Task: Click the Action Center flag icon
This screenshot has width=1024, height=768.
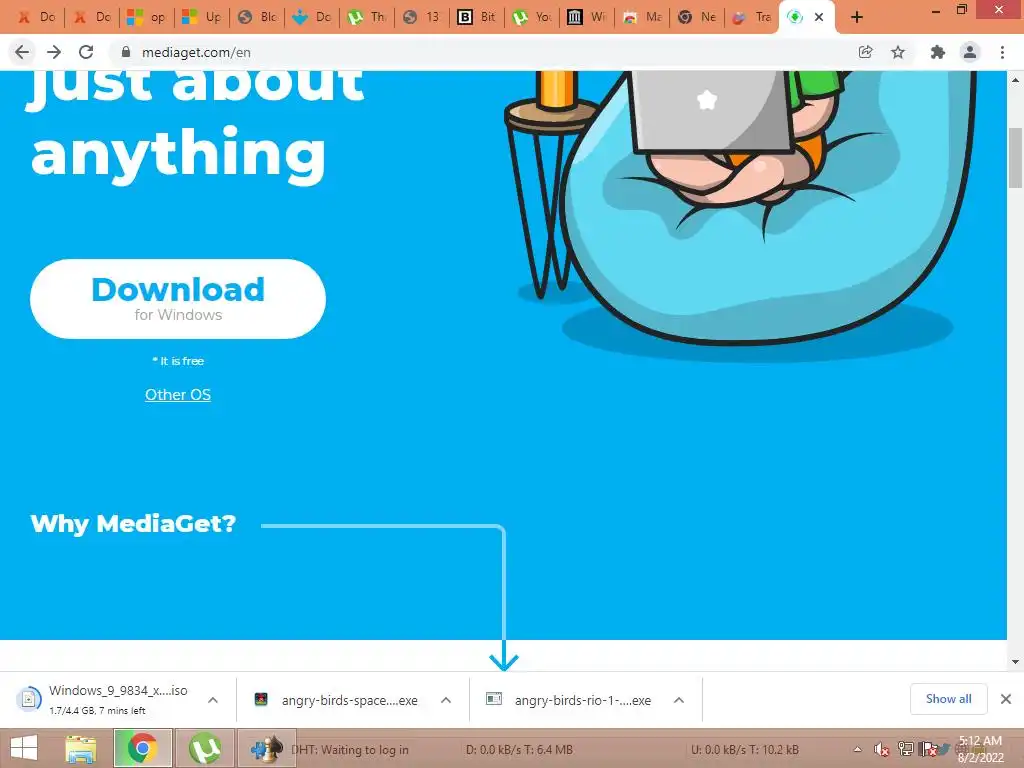Action: tap(928, 749)
